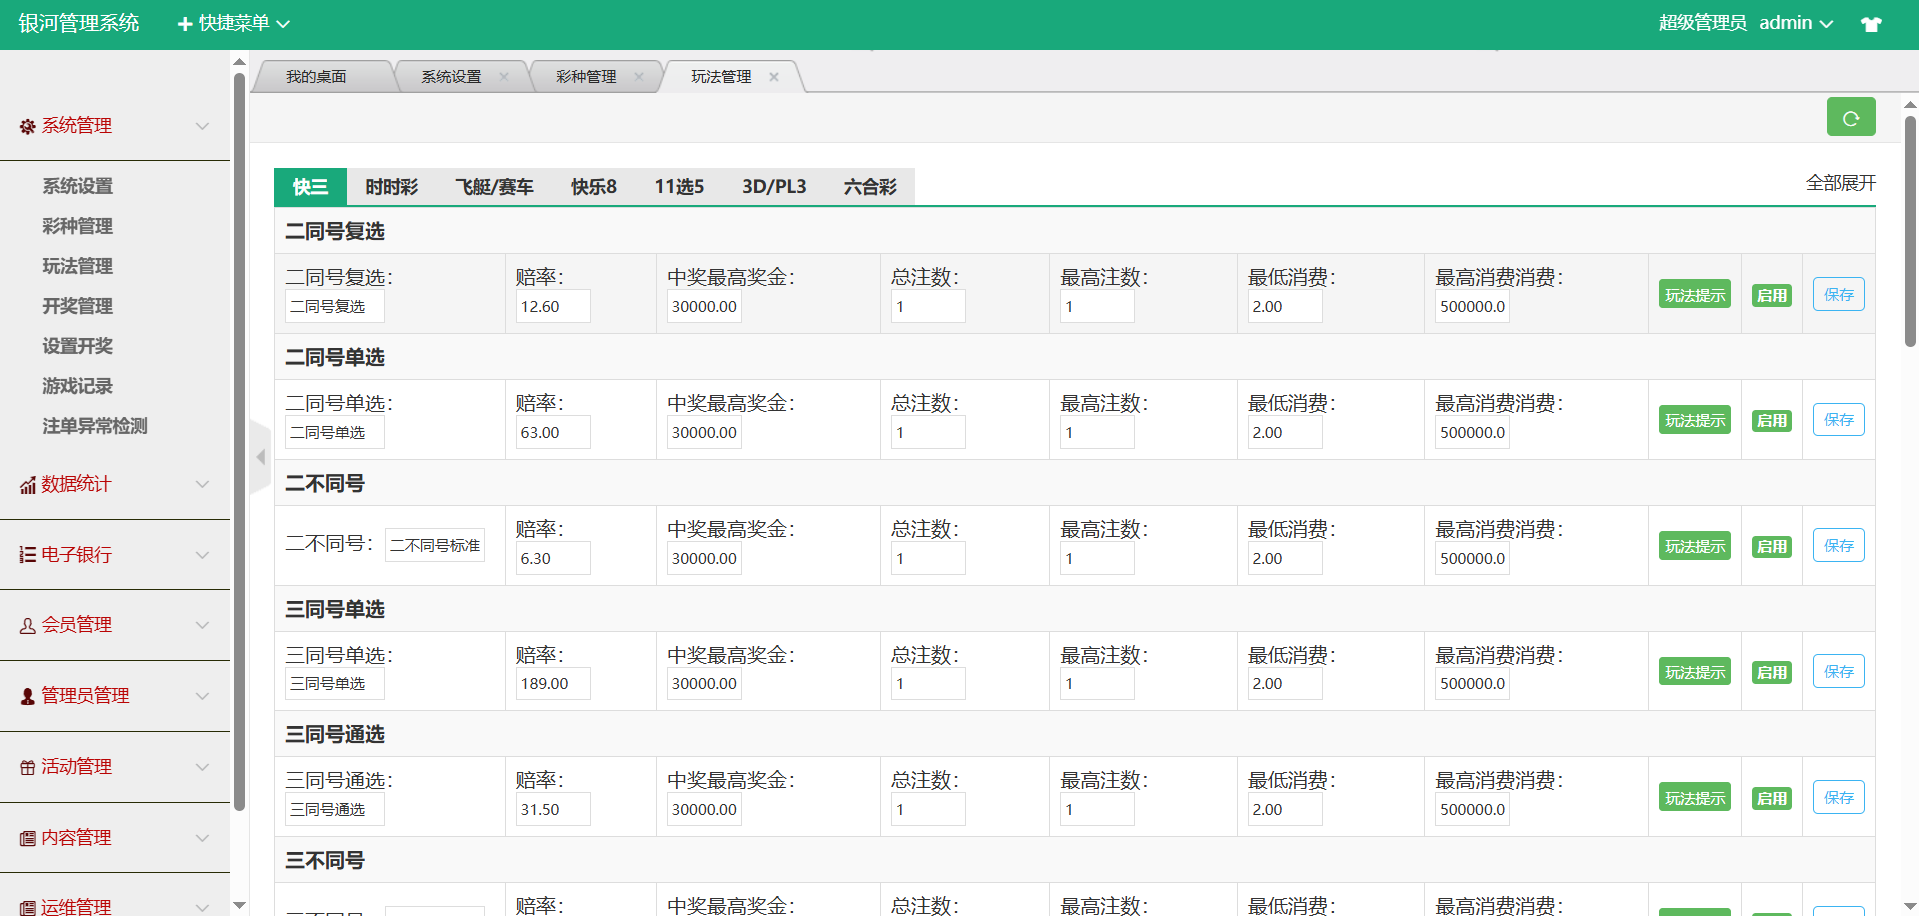The width and height of the screenshot is (1919, 916).
Task: Click 保存 button for 二同号单选
Action: [1838, 420]
